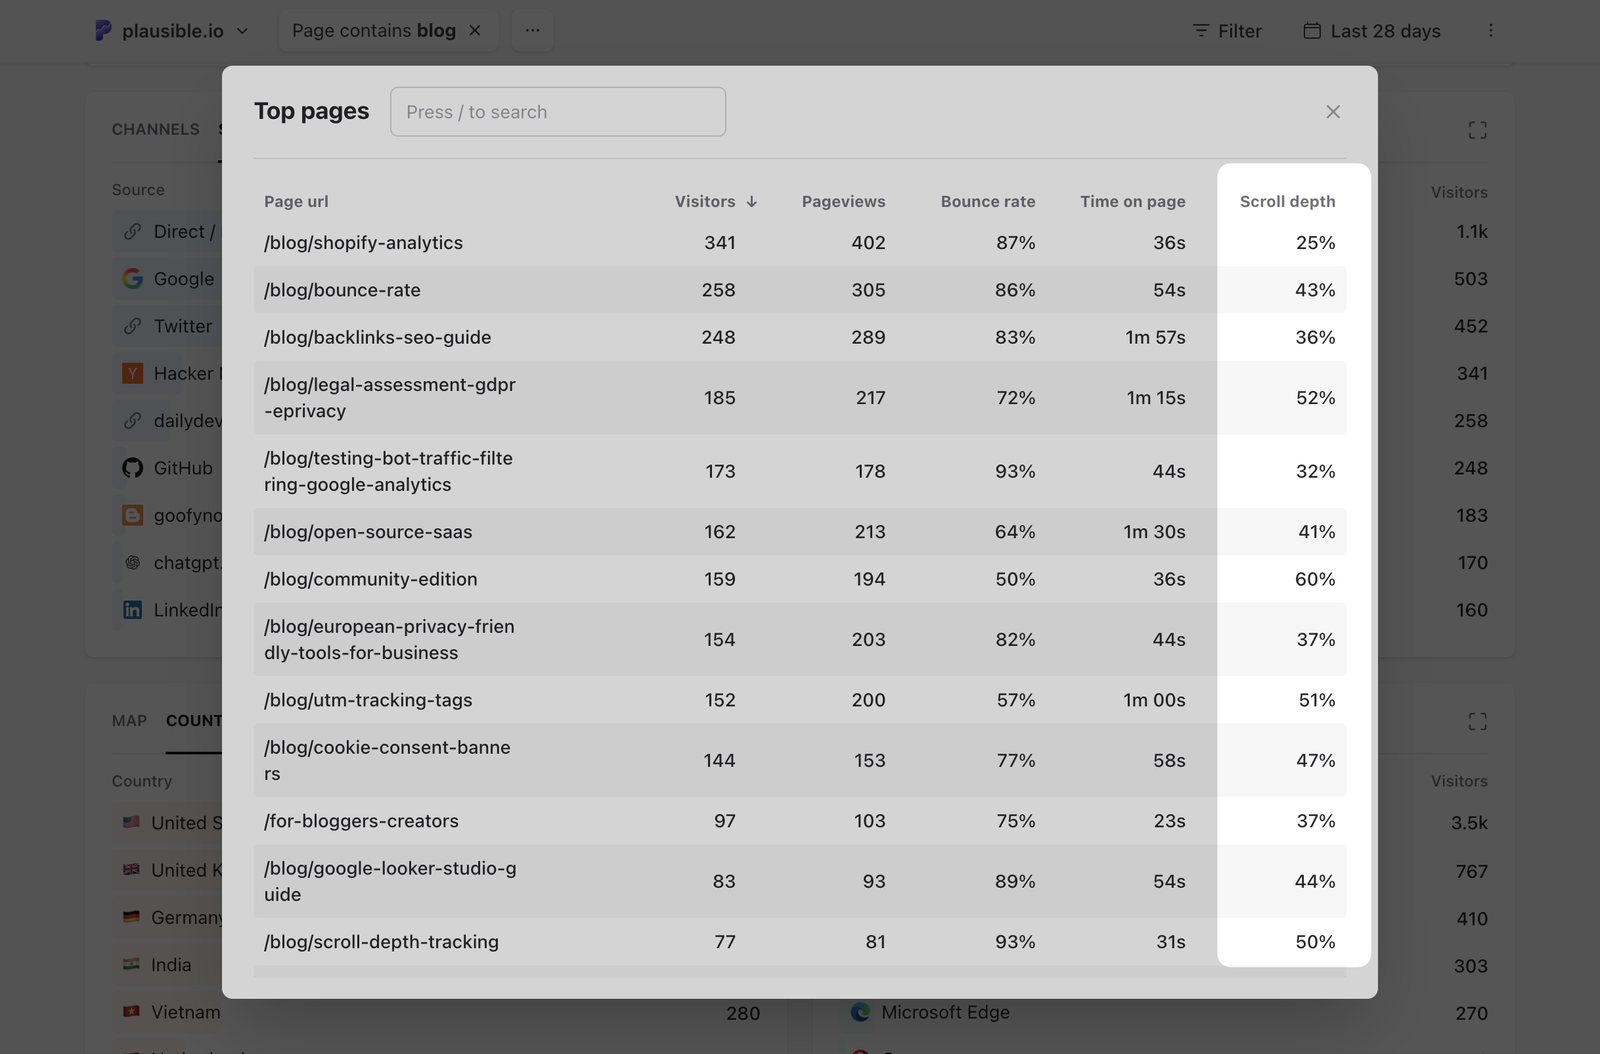Open the /blog/shopify-analytics page link
The image size is (1600, 1054).
coord(363,242)
